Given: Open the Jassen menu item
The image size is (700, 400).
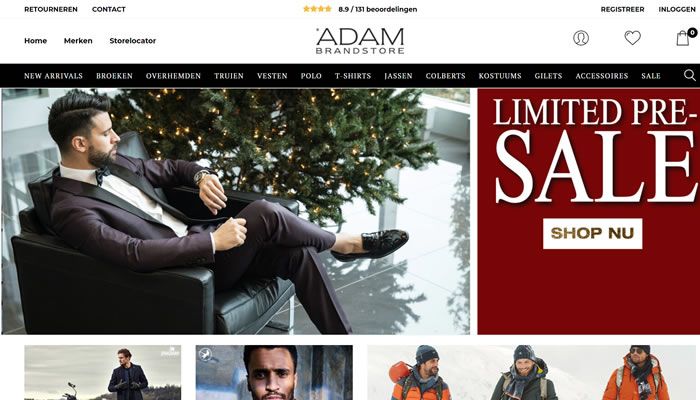Looking at the screenshot, I should tap(398, 76).
